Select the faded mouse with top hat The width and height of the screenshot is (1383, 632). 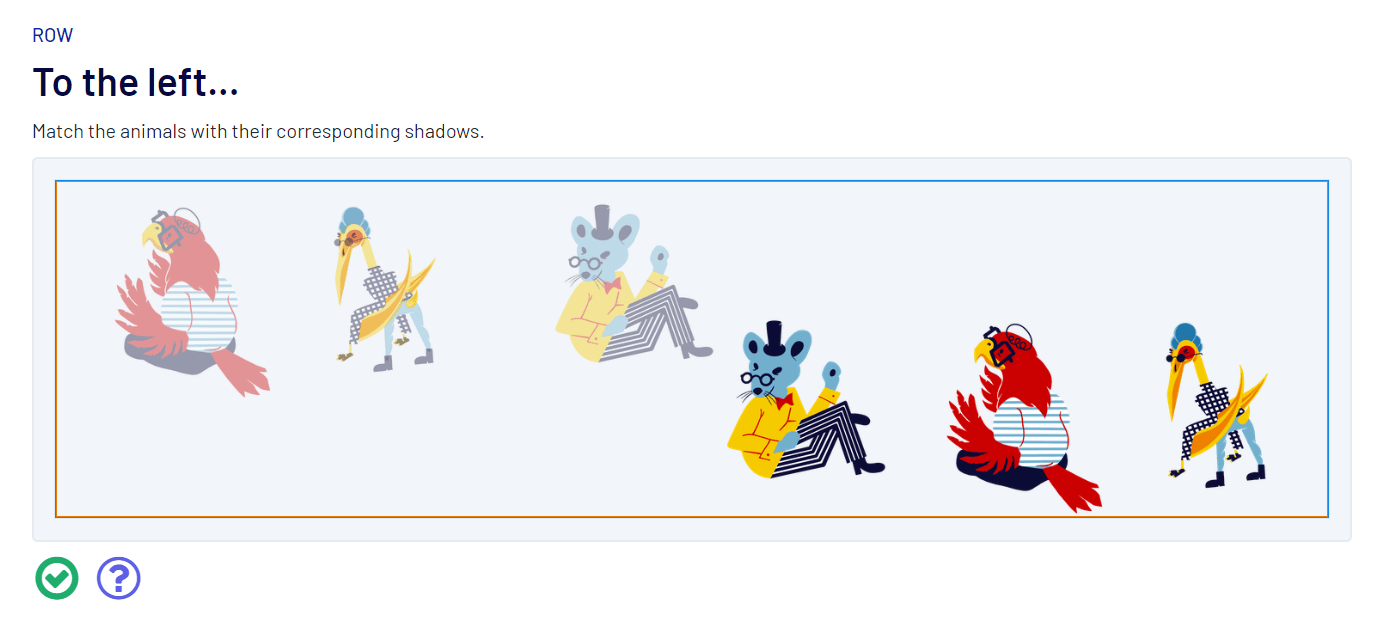633,284
